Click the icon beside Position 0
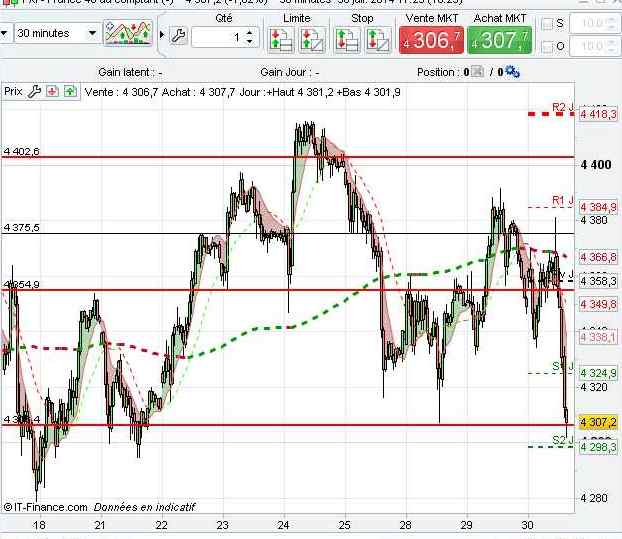The width and height of the screenshot is (622, 539). point(477,72)
